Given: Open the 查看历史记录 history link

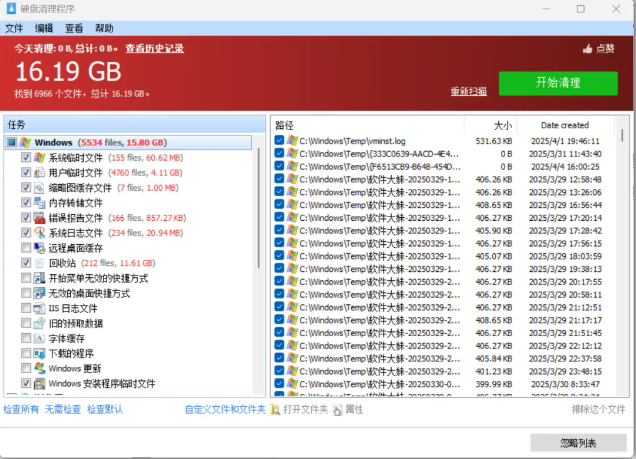Looking at the screenshot, I should 155,49.
